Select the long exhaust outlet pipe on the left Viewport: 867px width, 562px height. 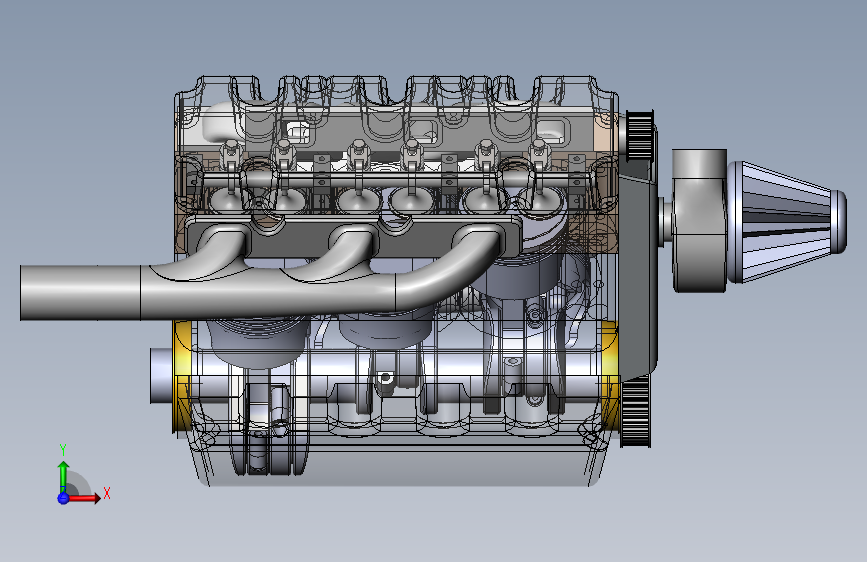tap(81, 293)
